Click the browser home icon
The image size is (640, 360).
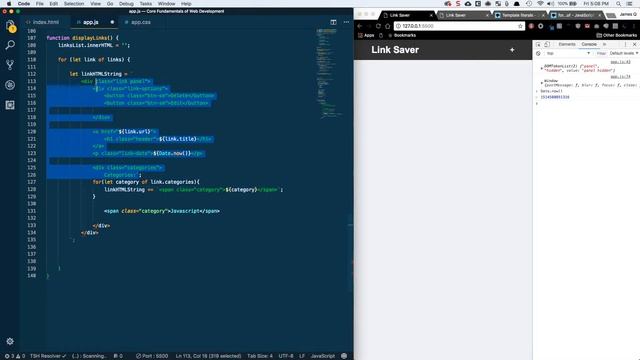tap(388, 26)
